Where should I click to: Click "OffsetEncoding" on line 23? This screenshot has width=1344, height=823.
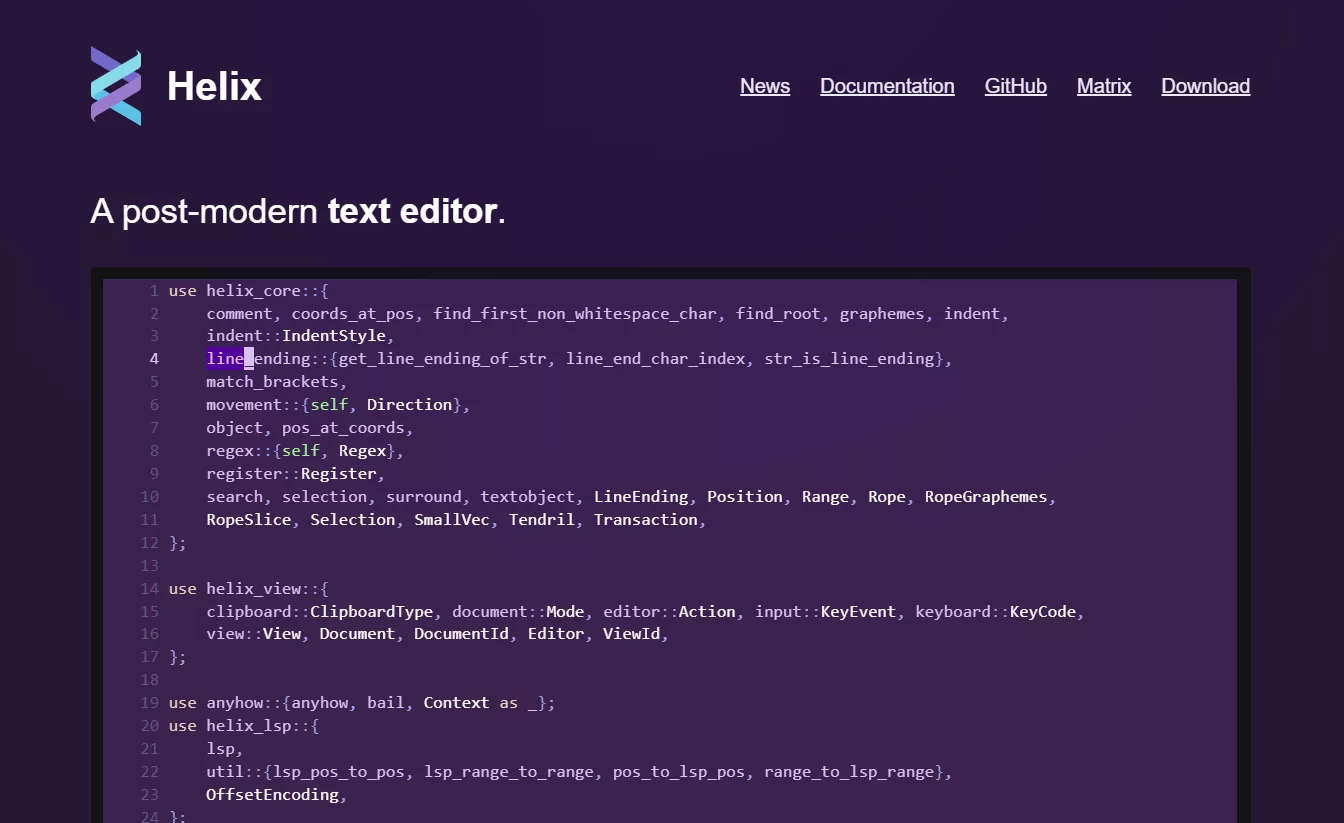[272, 795]
